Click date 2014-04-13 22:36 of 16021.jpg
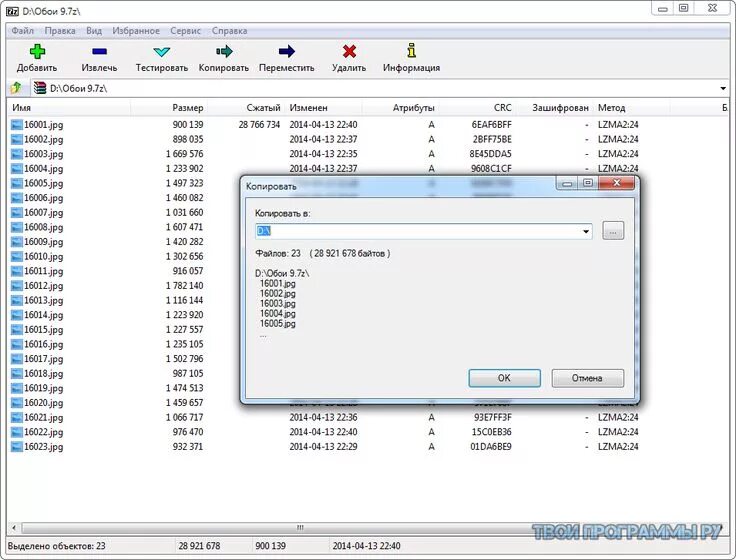 [x=323, y=418]
